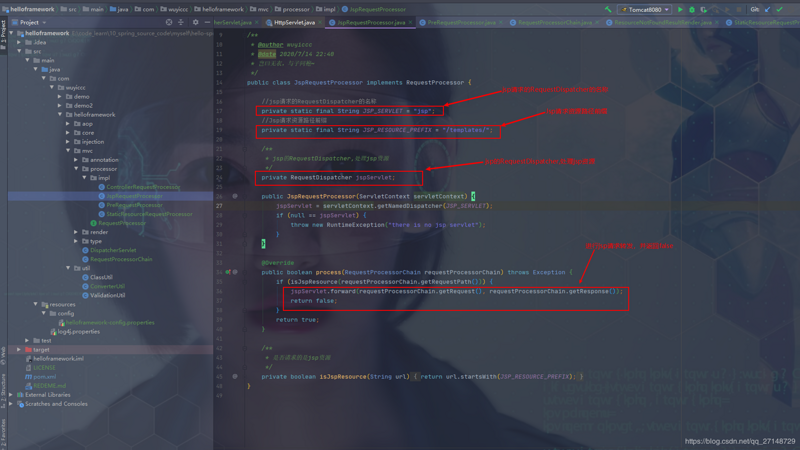Click the collapse all icon in Project panel

point(181,22)
